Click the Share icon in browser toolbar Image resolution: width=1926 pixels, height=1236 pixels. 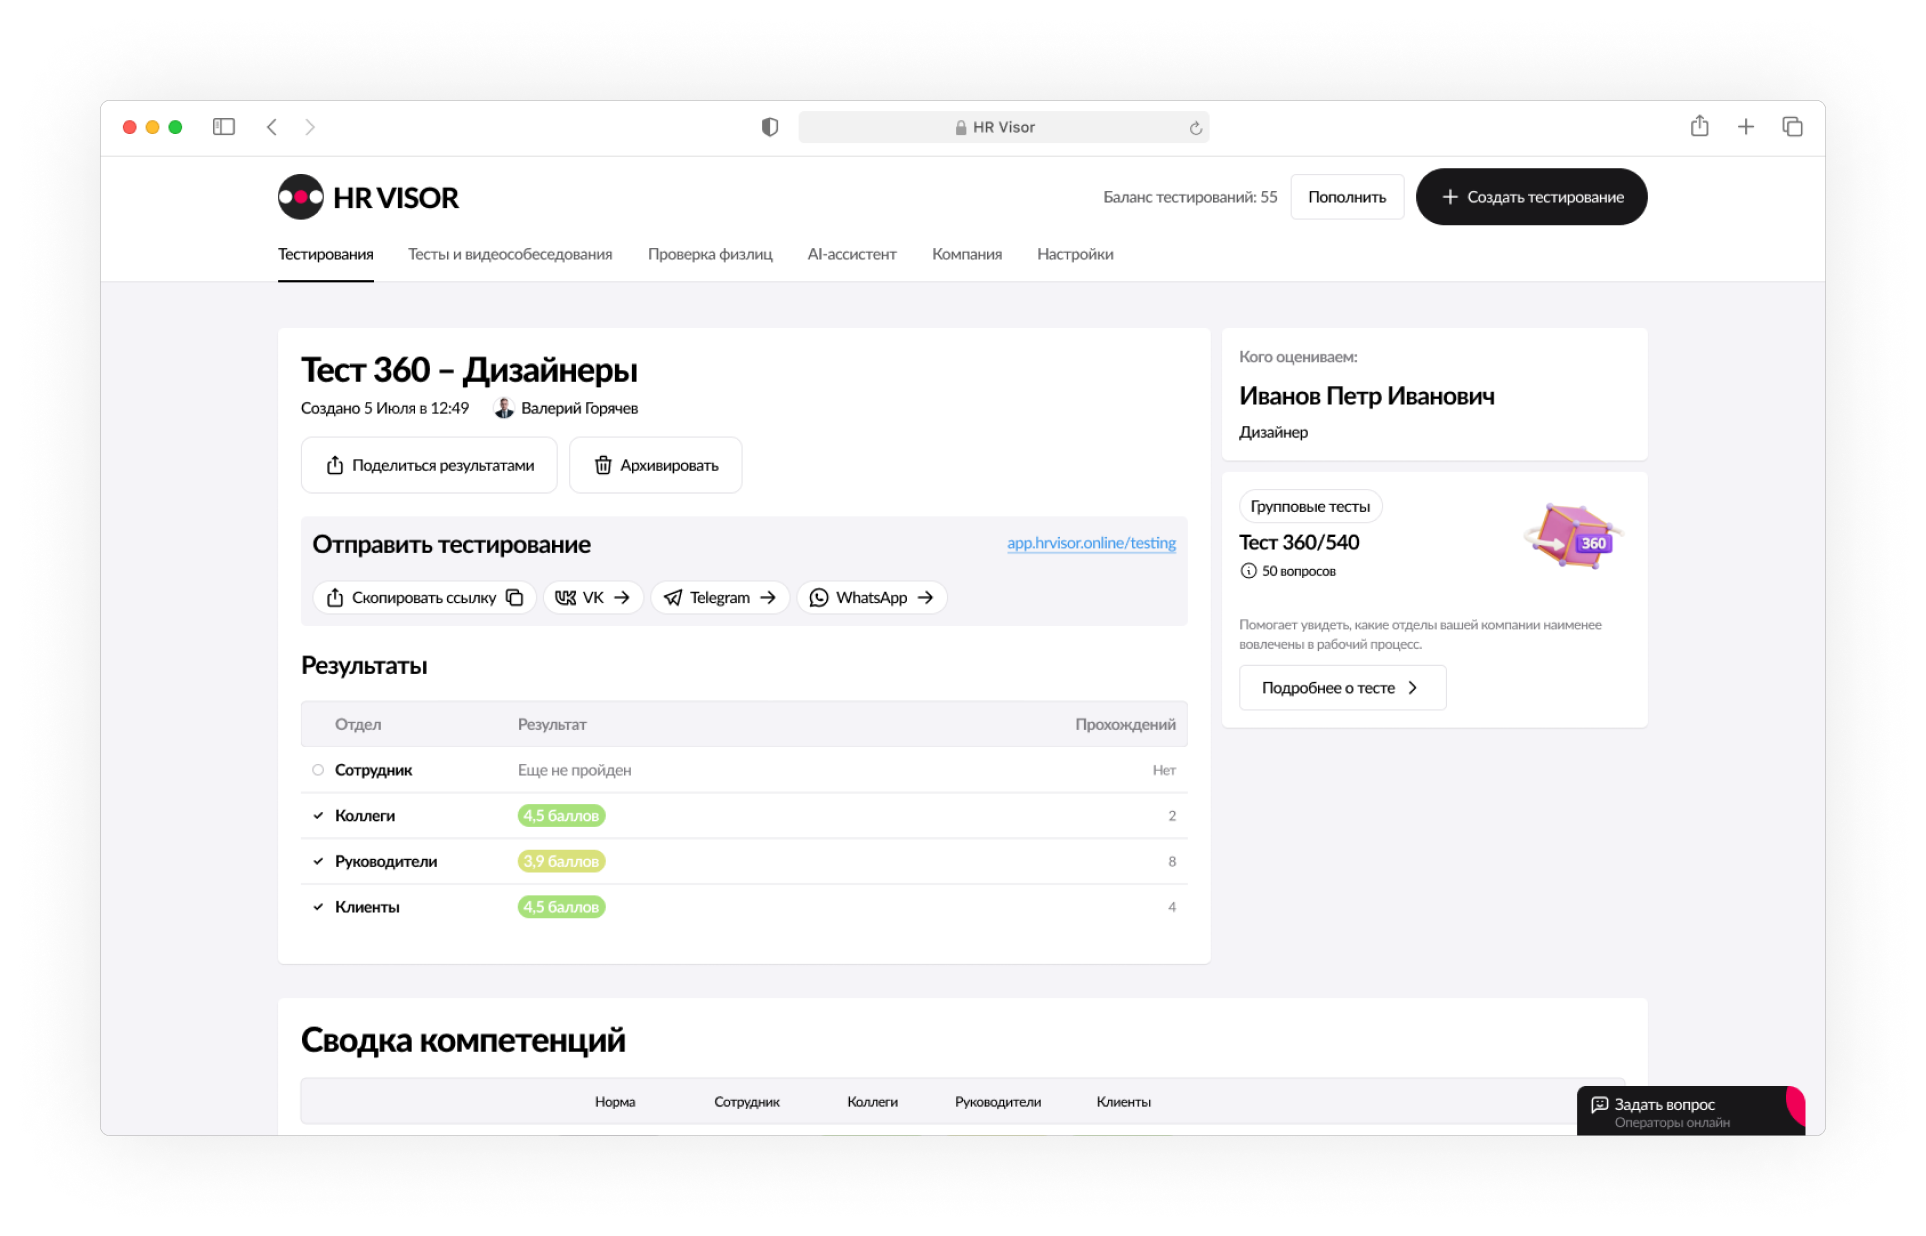(1699, 127)
